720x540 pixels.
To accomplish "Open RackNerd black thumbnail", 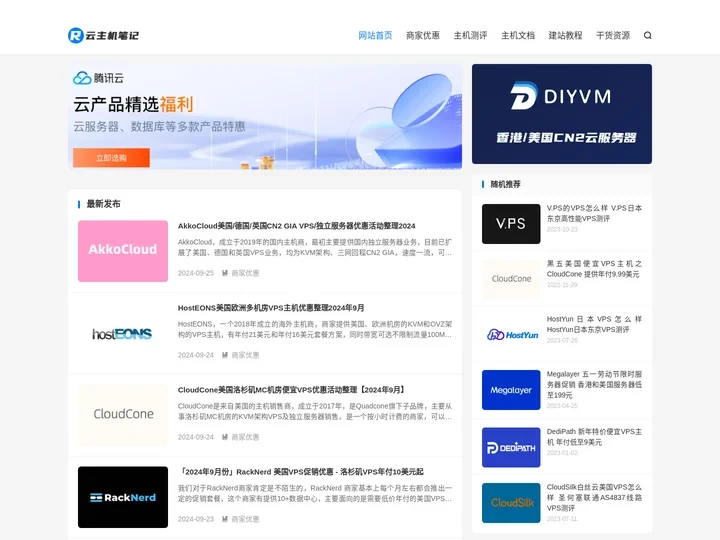I will pos(123,497).
